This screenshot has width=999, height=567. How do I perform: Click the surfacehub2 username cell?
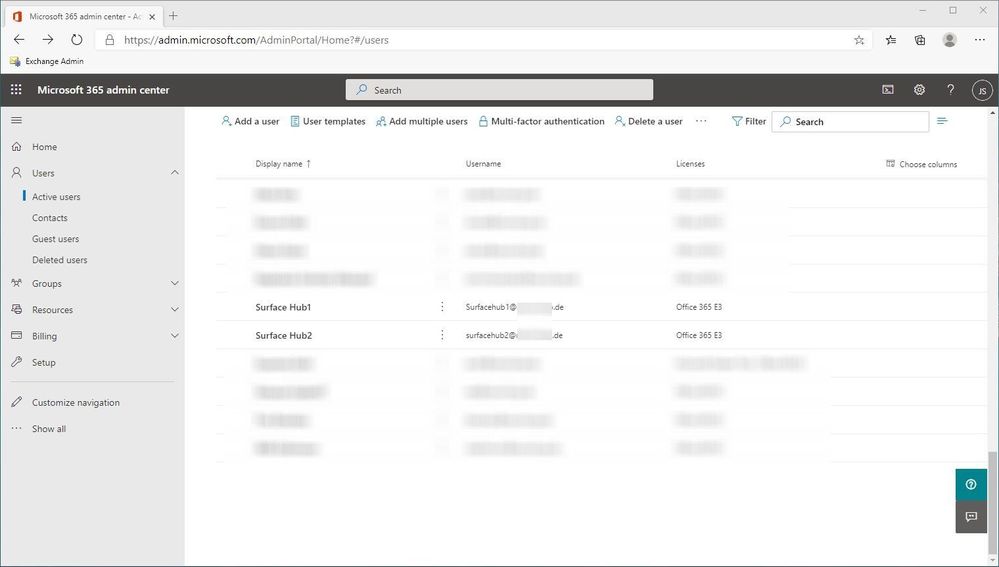tap(514, 335)
